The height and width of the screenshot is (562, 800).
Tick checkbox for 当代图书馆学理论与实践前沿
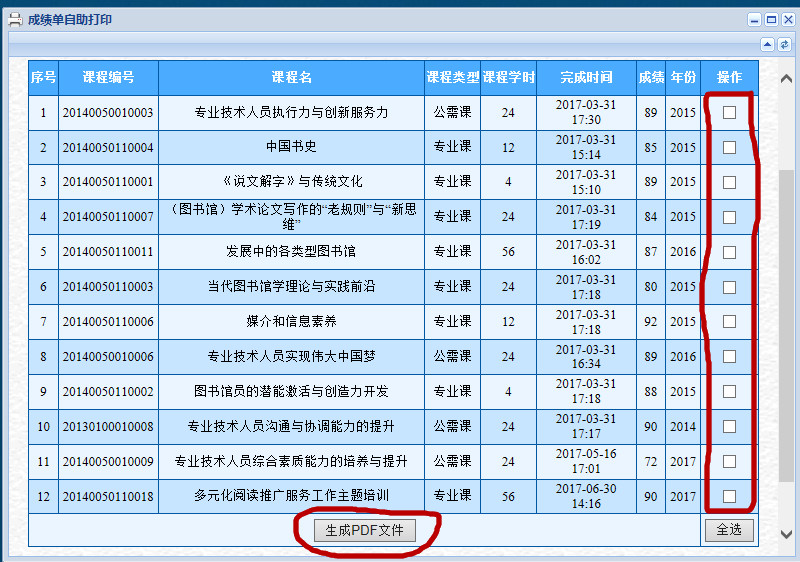pos(730,287)
